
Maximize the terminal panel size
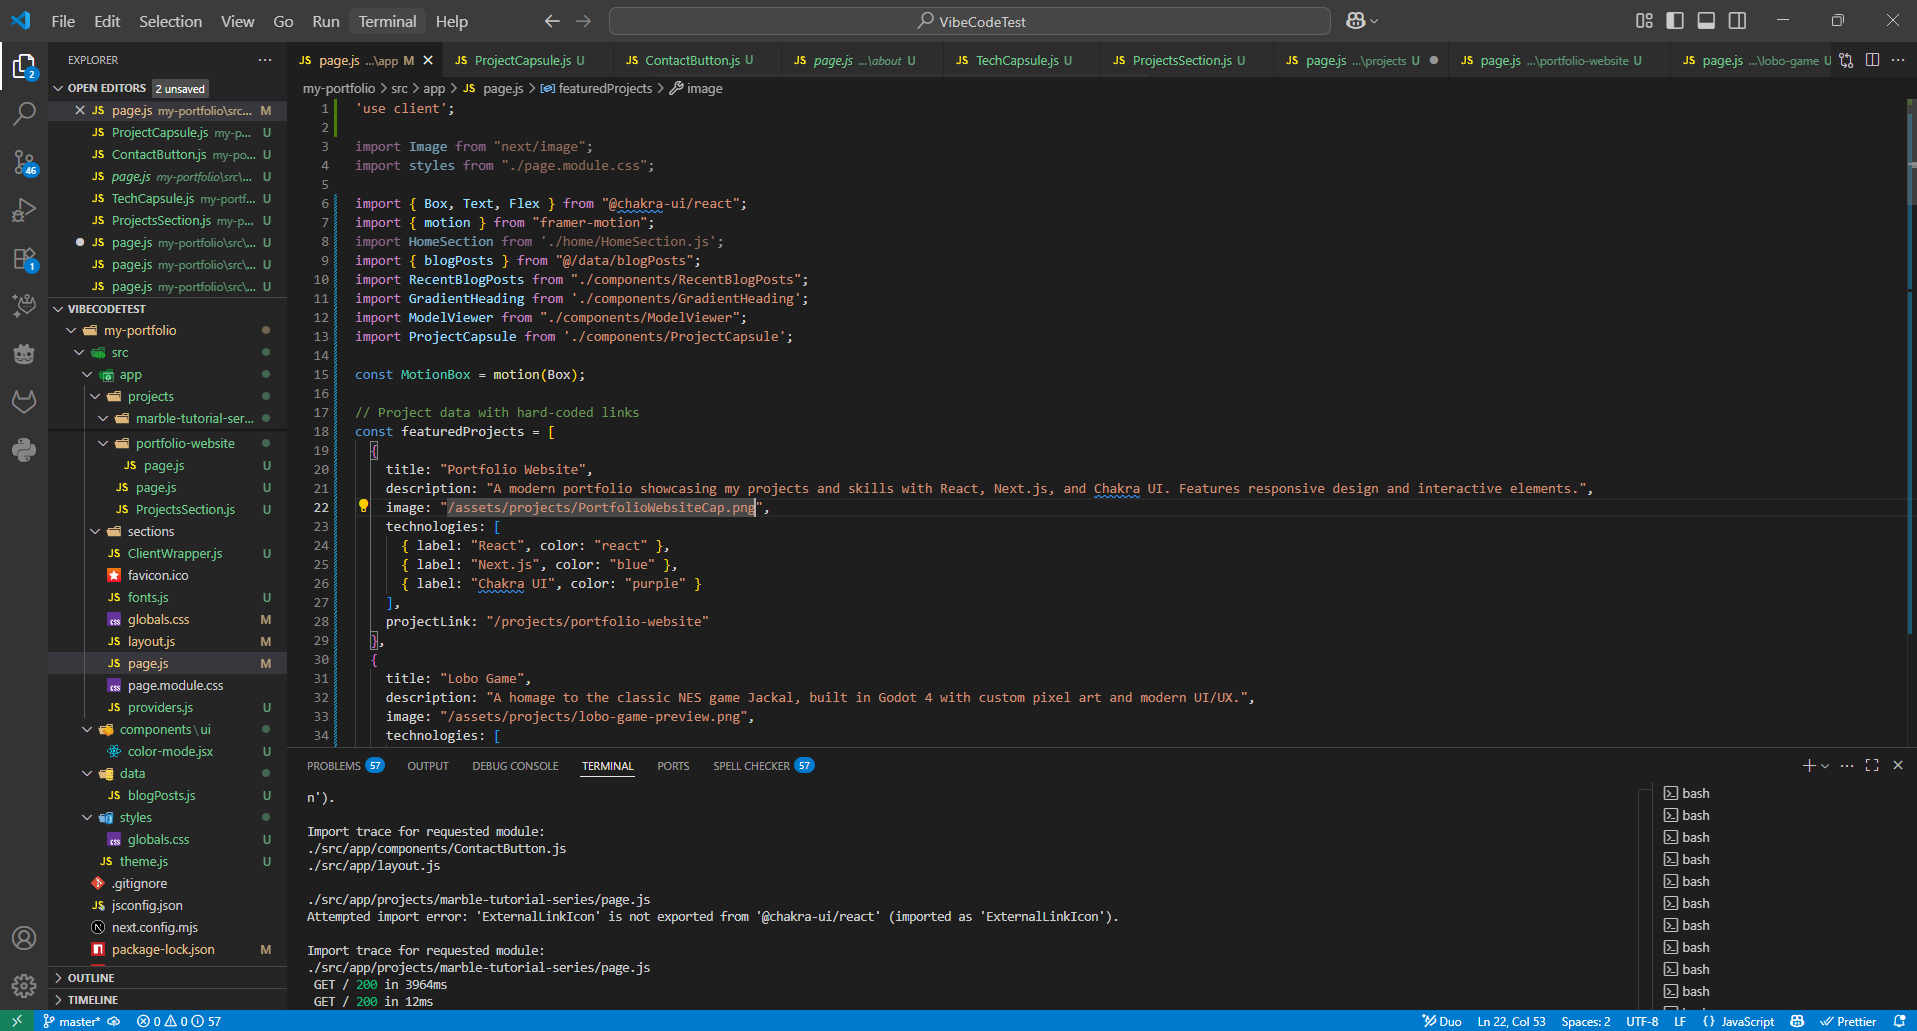[x=1872, y=765]
